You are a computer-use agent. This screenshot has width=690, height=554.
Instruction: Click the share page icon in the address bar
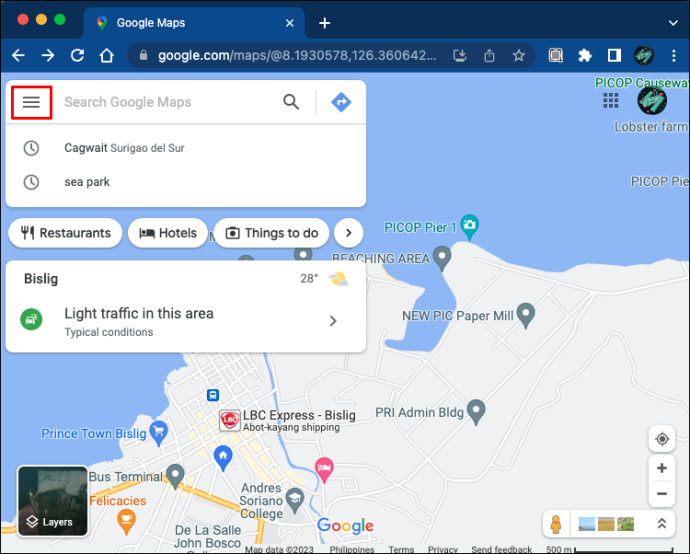coord(489,55)
